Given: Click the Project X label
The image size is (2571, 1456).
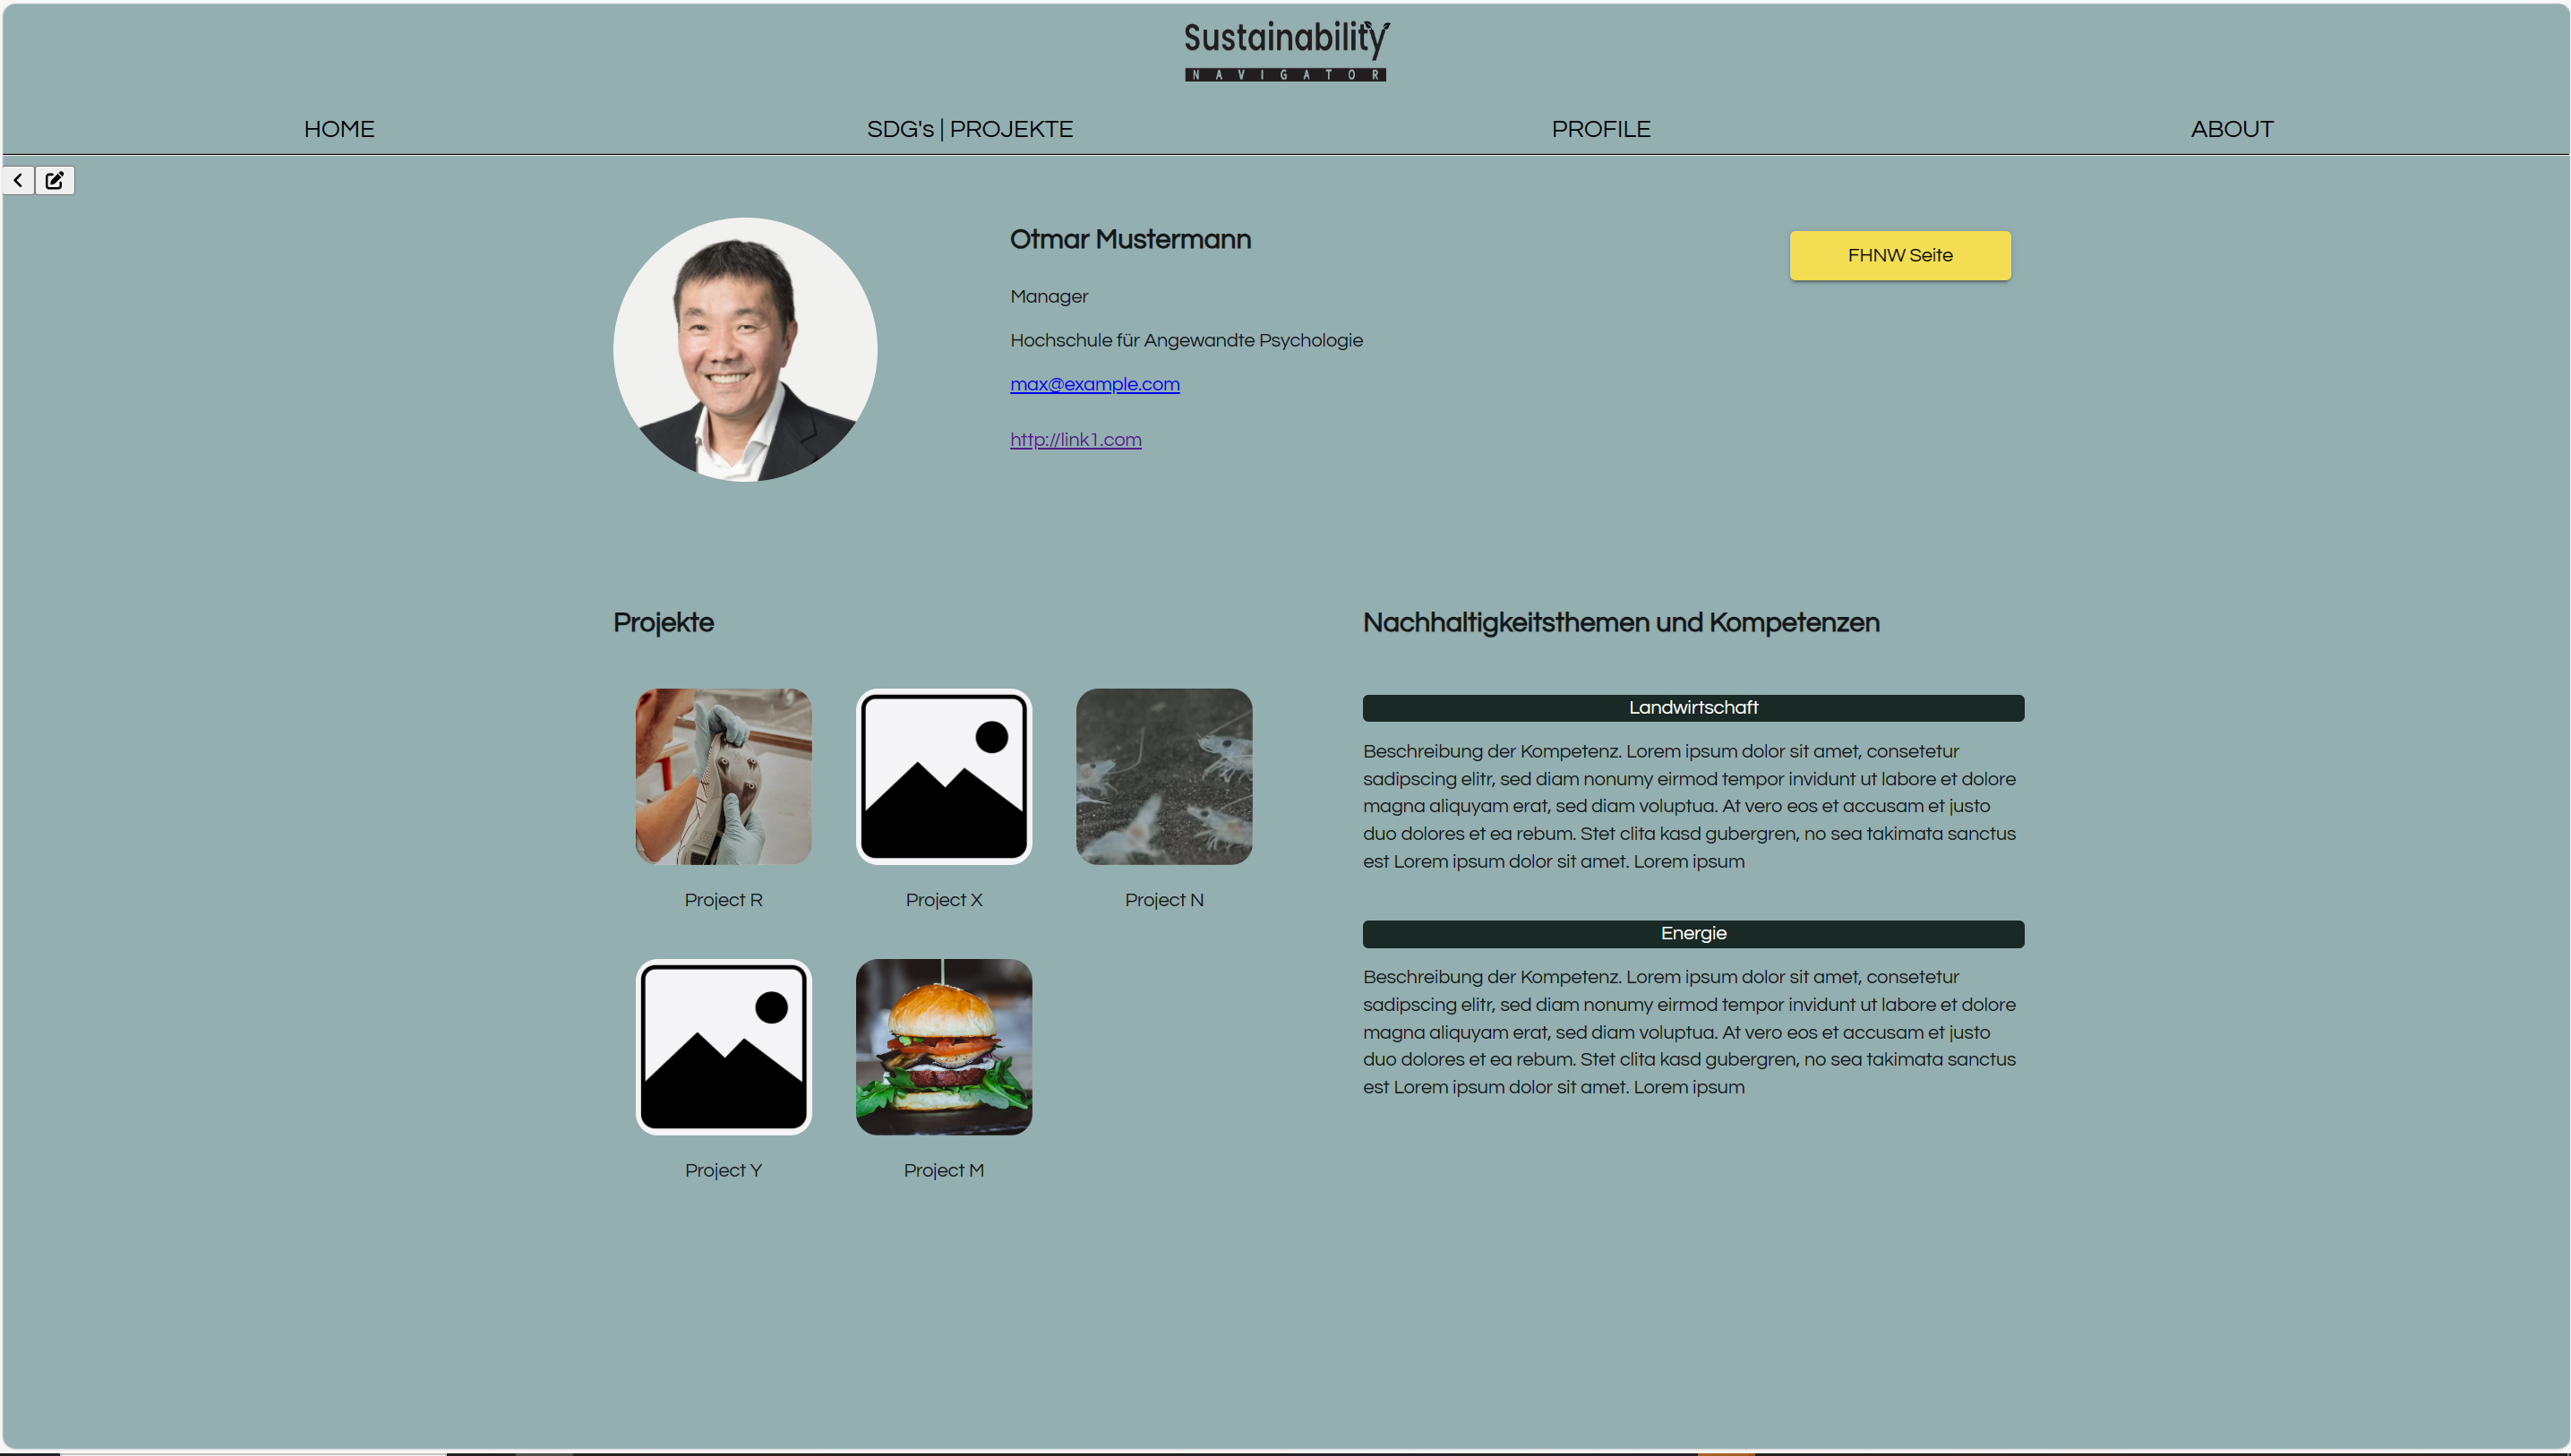Looking at the screenshot, I should coord(943,900).
